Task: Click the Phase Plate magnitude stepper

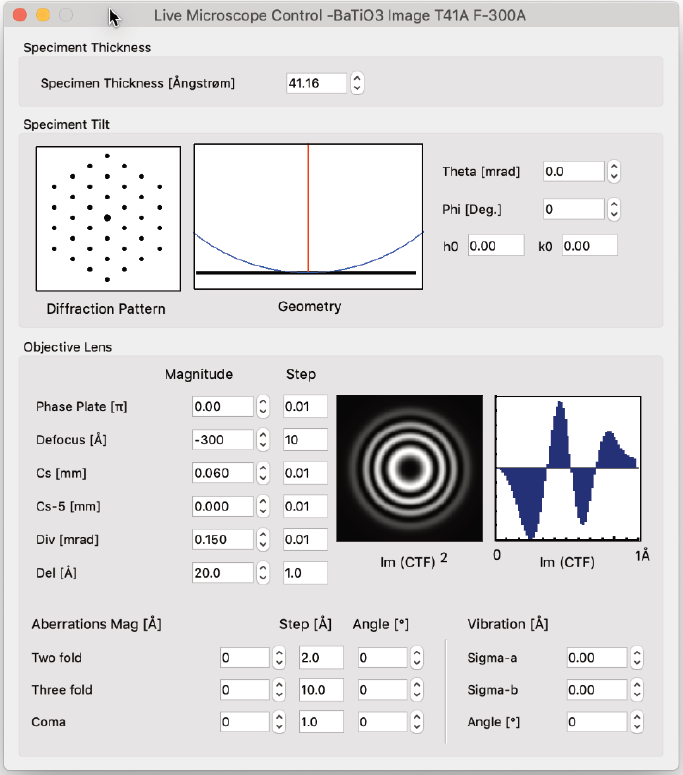Action: 263,406
